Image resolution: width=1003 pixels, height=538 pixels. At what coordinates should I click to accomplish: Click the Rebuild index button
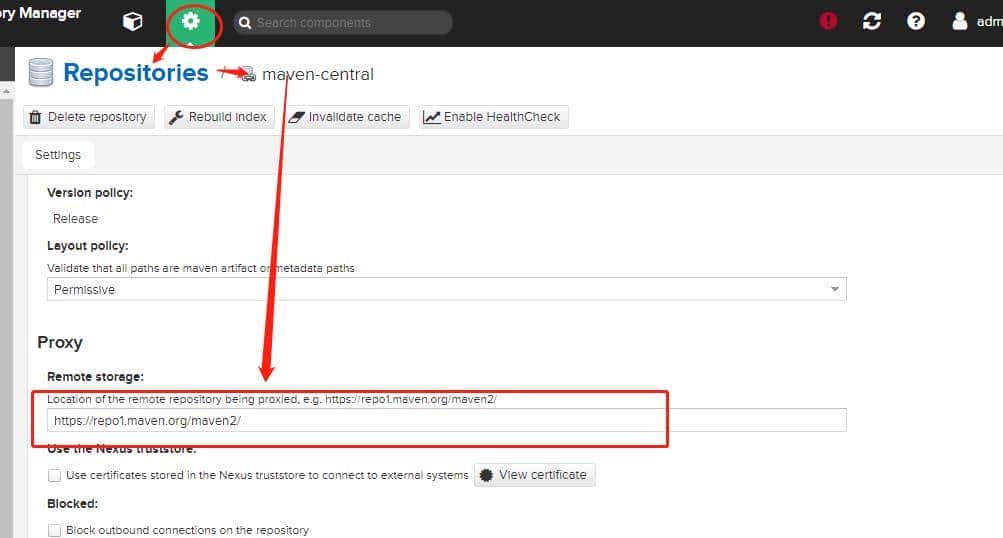tap(219, 117)
